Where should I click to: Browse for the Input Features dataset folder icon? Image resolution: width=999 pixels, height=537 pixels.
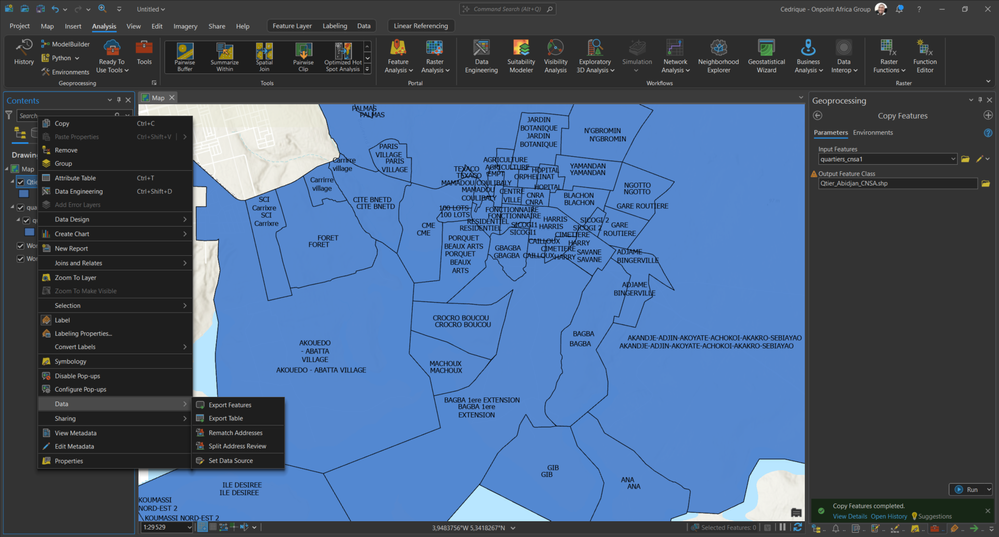coord(965,159)
